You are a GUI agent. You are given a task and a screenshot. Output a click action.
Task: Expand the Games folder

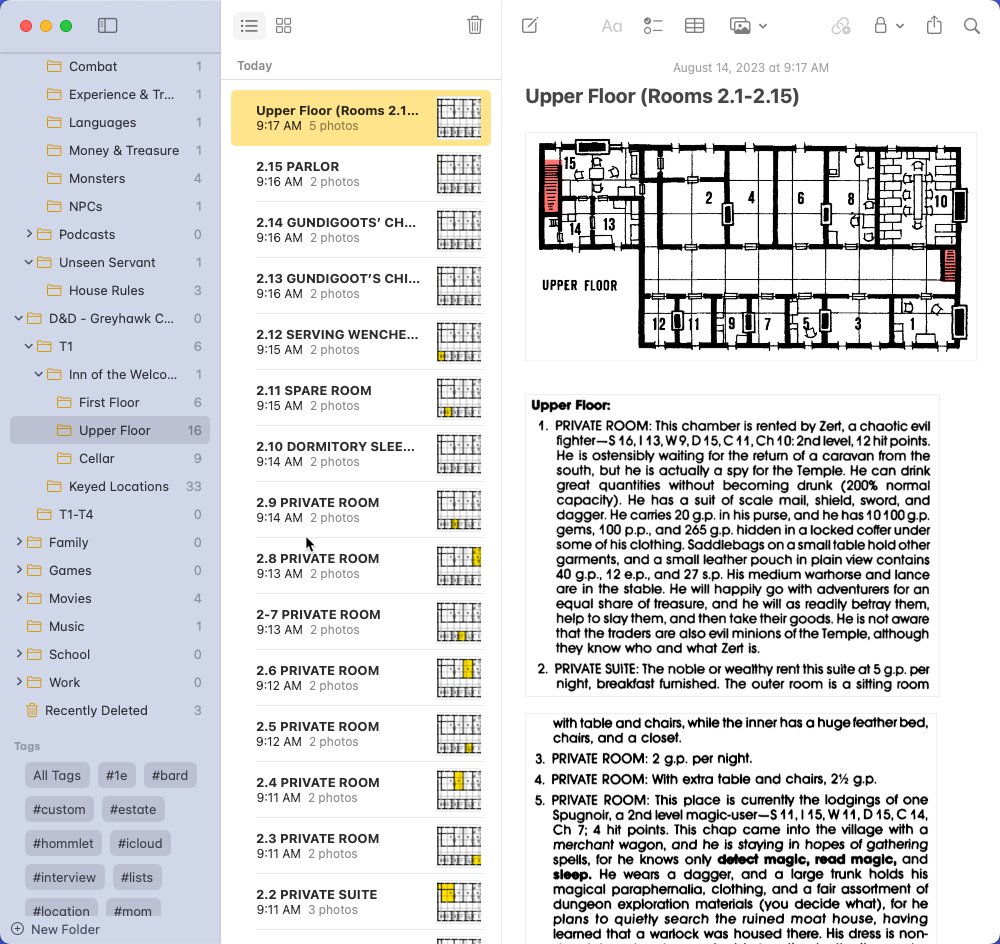18,570
